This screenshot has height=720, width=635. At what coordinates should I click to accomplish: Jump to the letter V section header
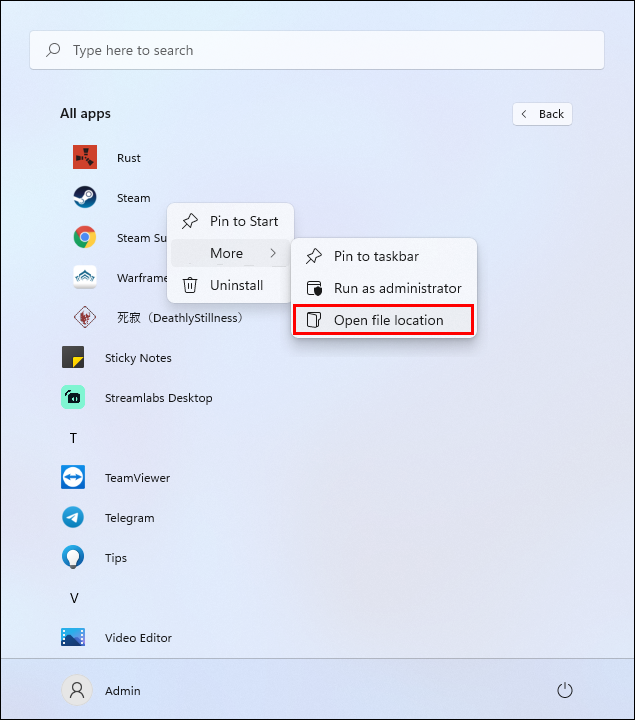pyautogui.click(x=74, y=597)
